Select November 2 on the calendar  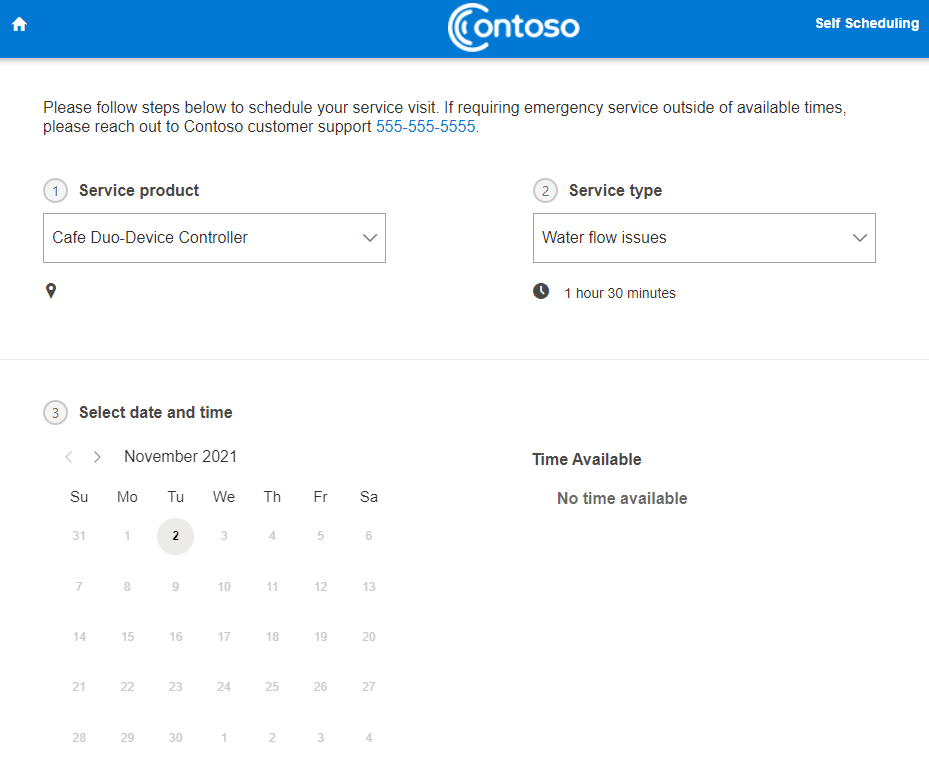[175, 536]
